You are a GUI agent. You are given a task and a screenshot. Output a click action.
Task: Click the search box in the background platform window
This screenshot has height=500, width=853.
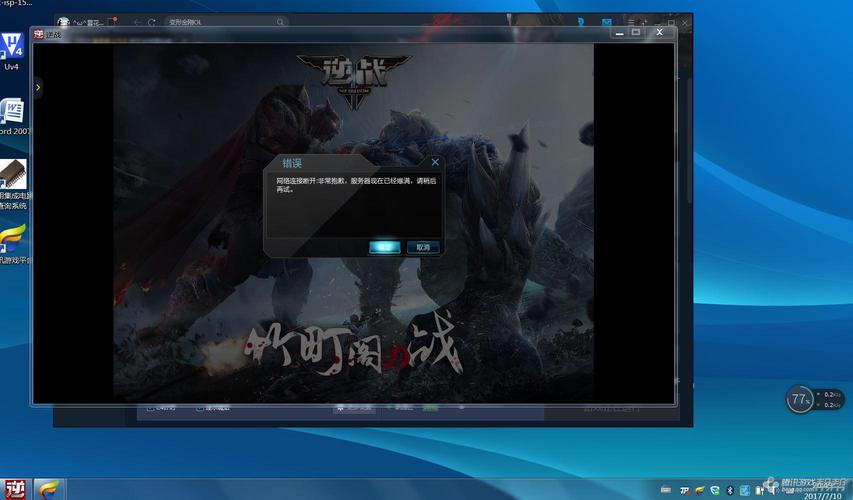pyautogui.click(x=225, y=22)
